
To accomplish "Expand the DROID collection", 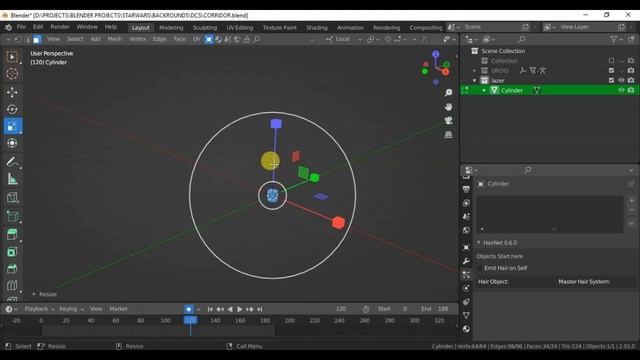I will (474, 71).
